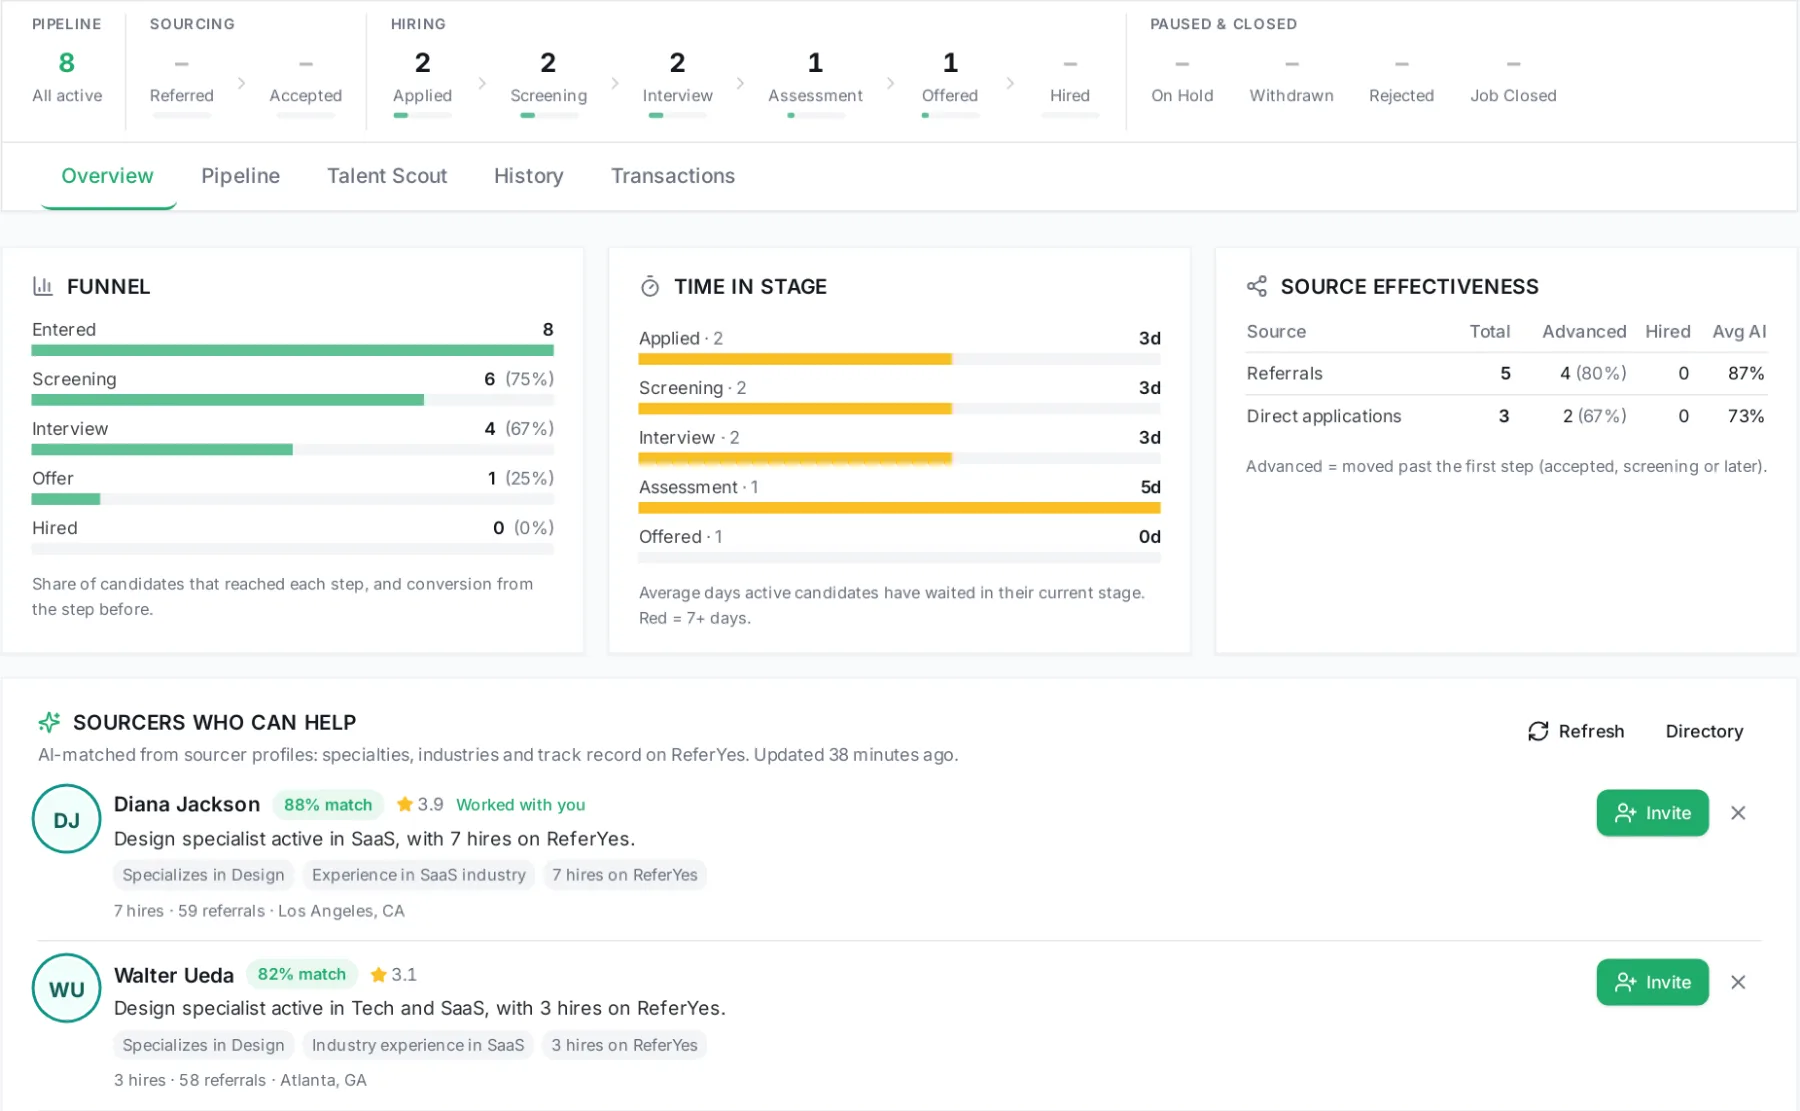Dismiss the Walter Ueda suggestion
Screen dimensions: 1800x1111
(1738, 982)
